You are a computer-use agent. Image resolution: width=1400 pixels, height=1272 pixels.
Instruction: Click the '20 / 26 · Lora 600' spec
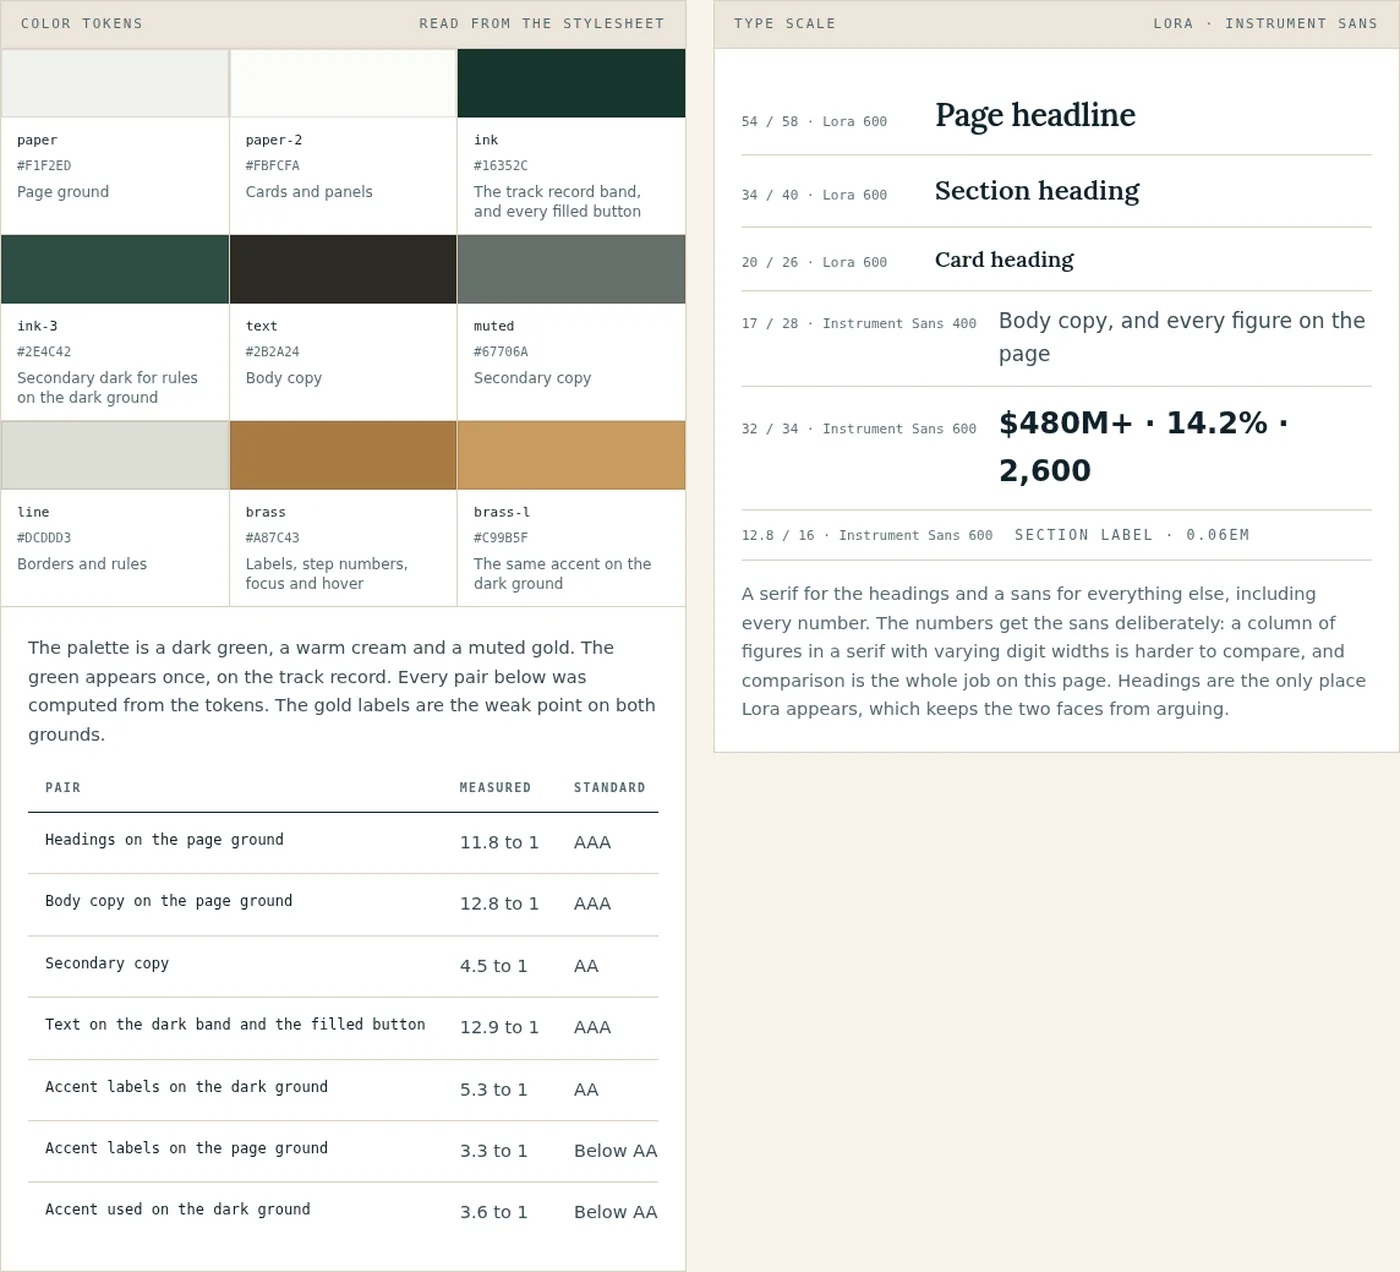tap(814, 262)
